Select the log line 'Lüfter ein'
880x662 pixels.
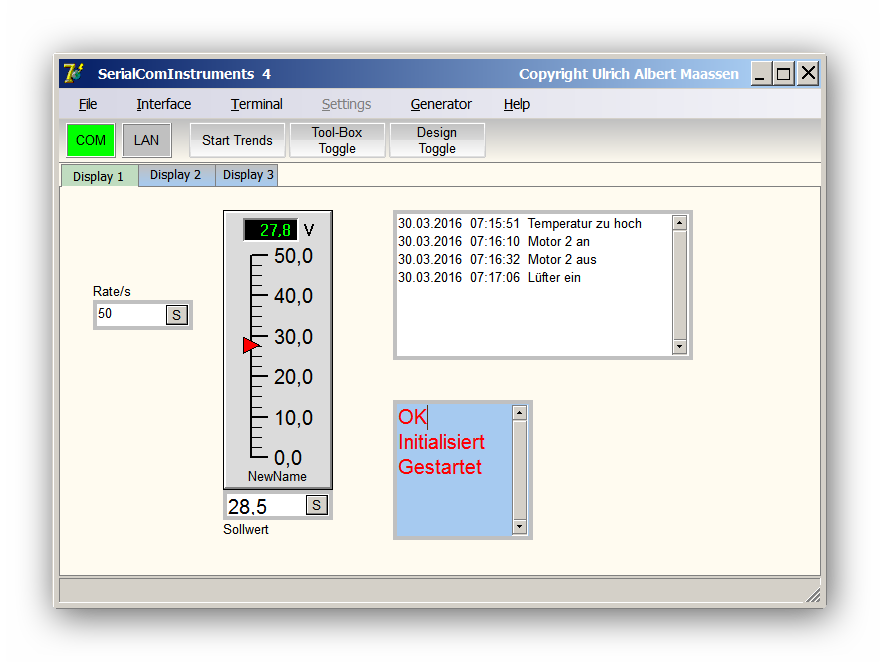(x=489, y=277)
